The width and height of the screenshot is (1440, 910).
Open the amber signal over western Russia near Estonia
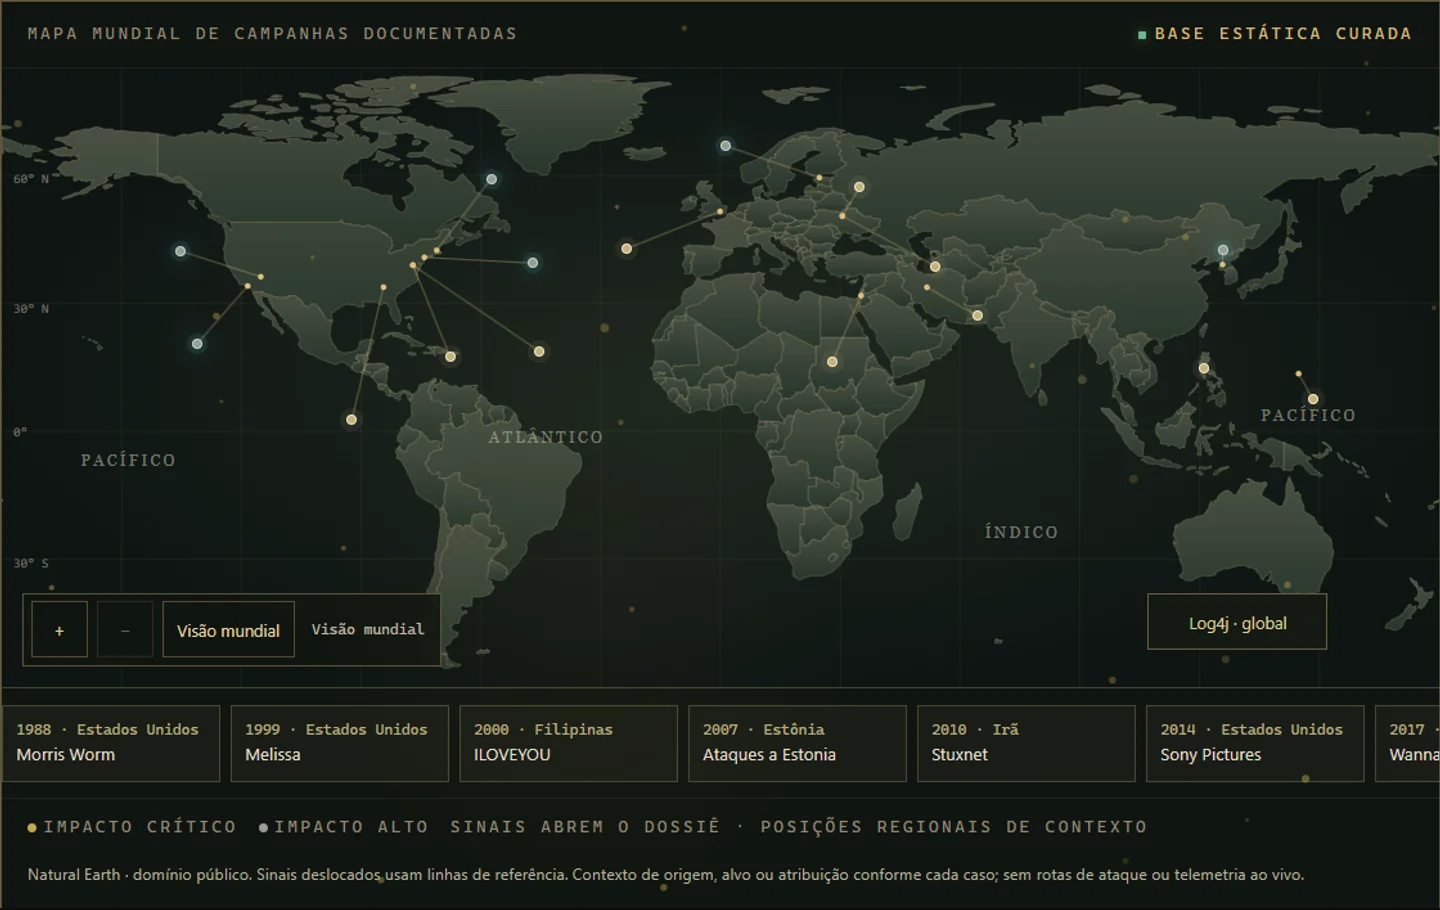[859, 187]
